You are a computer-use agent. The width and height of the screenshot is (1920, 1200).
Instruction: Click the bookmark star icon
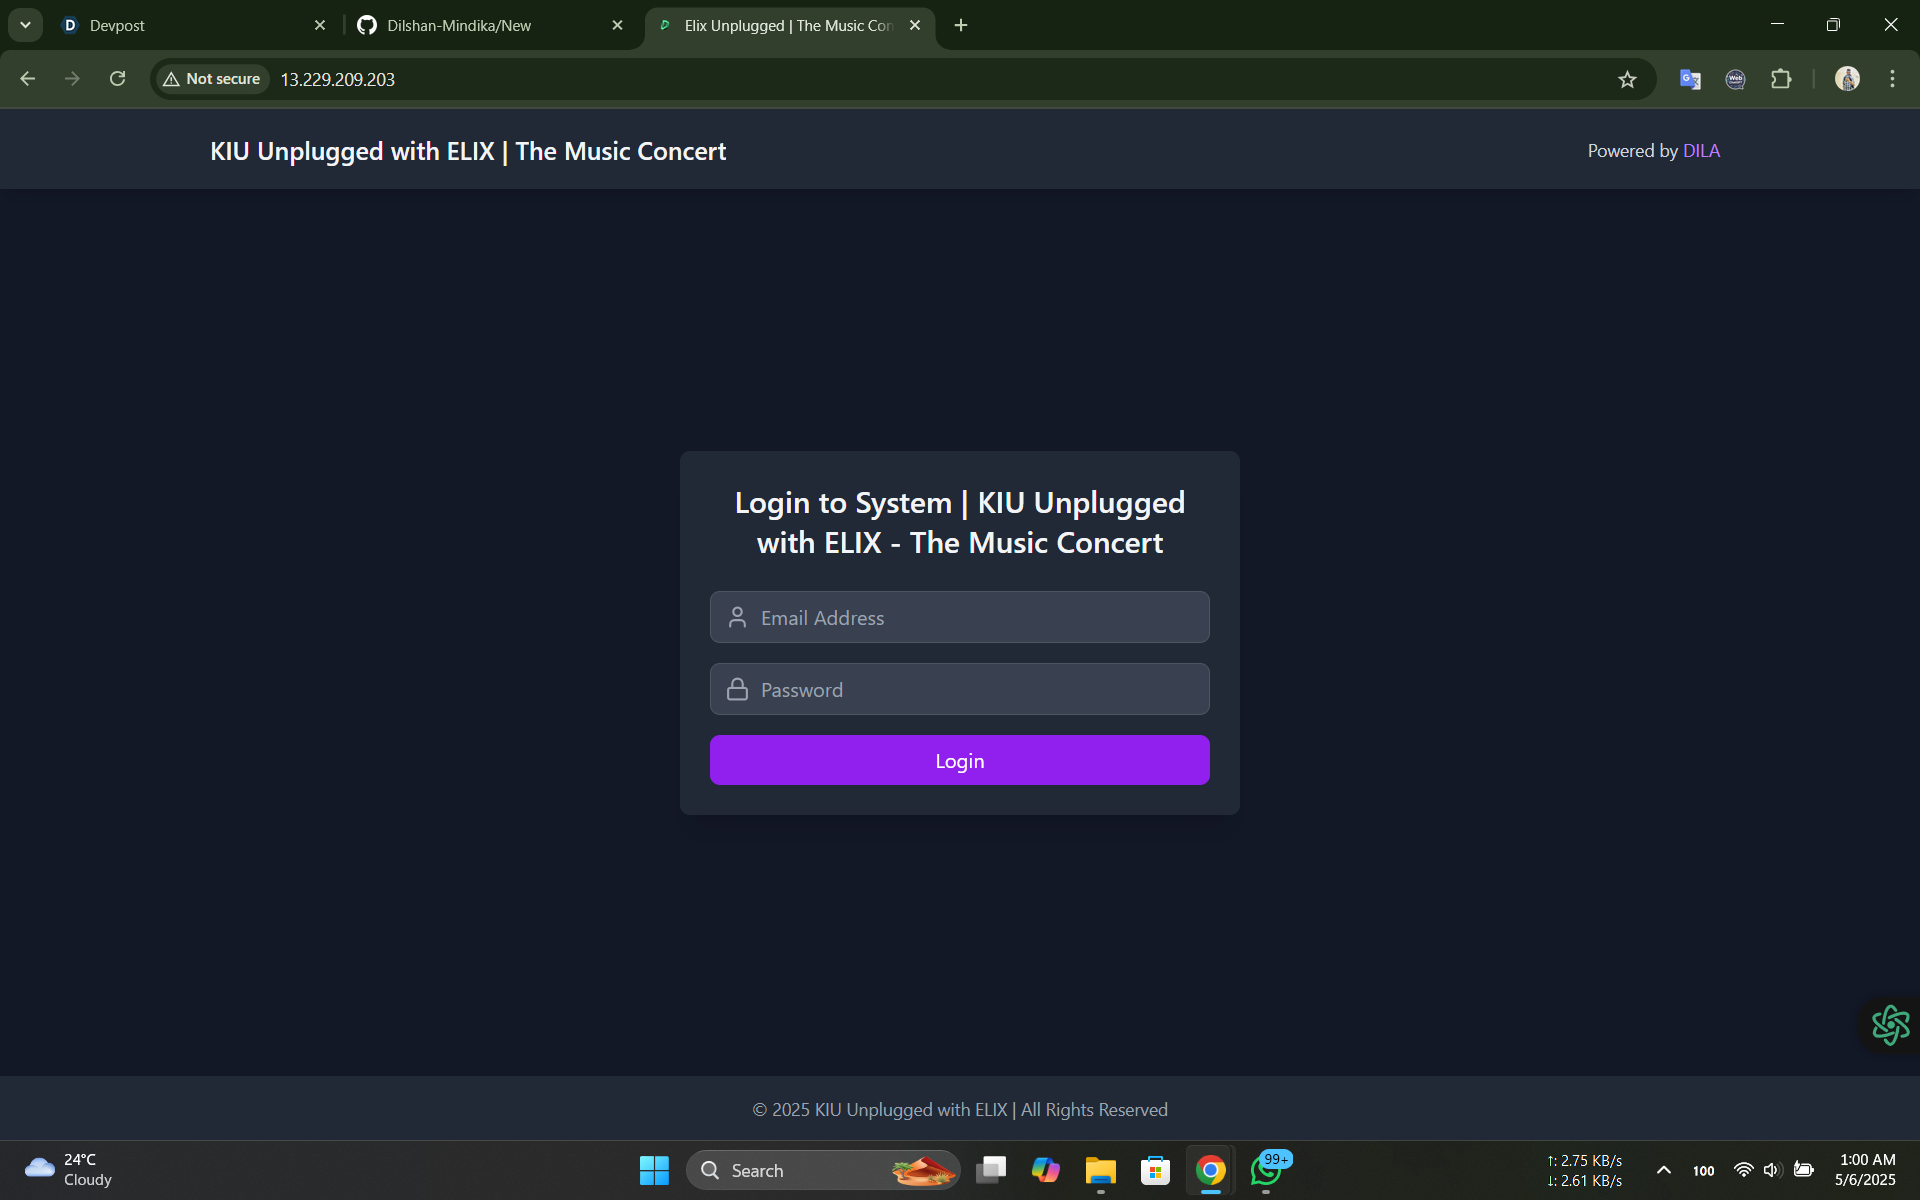point(1627,80)
